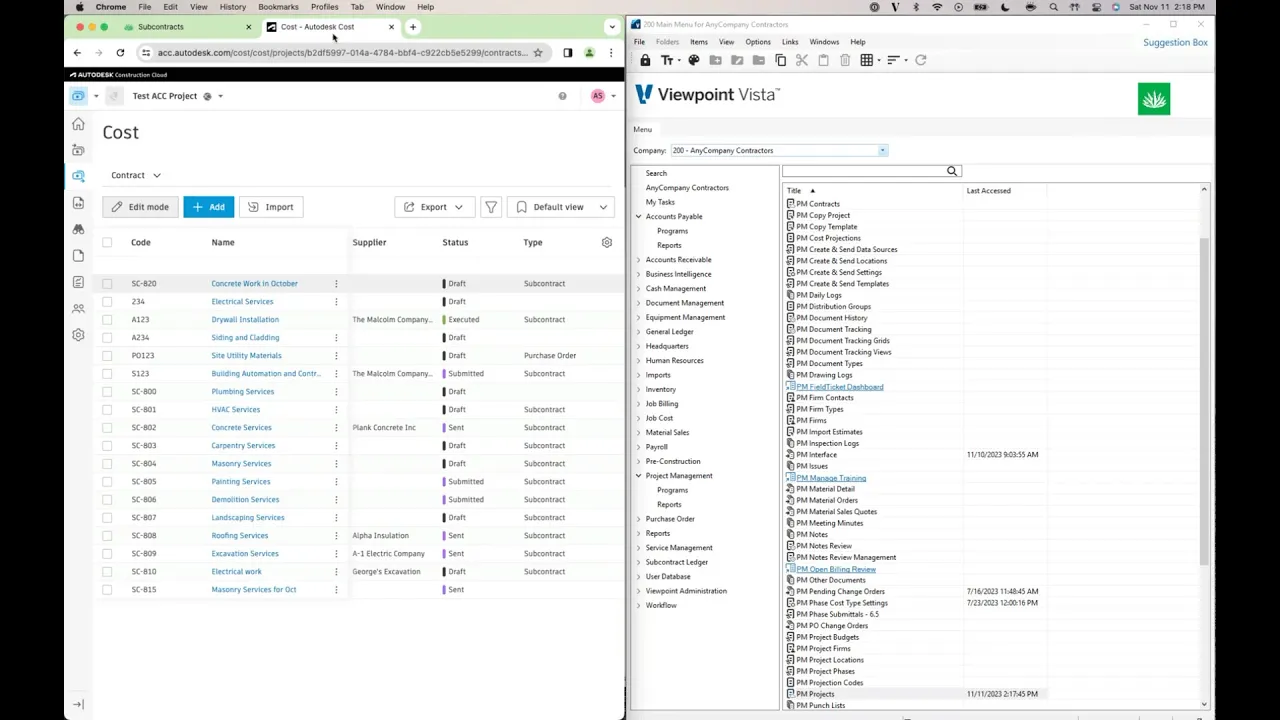The height and width of the screenshot is (720, 1280).
Task: Open the Test ACC Project selector dropdown
Action: [220, 96]
